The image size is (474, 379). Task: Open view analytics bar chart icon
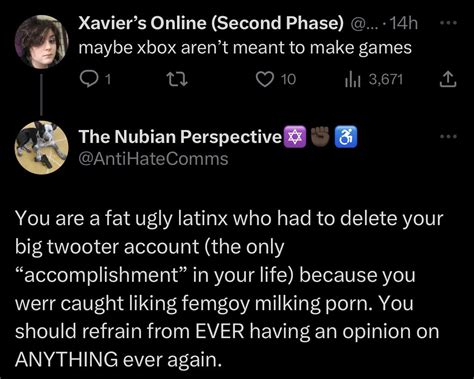pos(353,80)
